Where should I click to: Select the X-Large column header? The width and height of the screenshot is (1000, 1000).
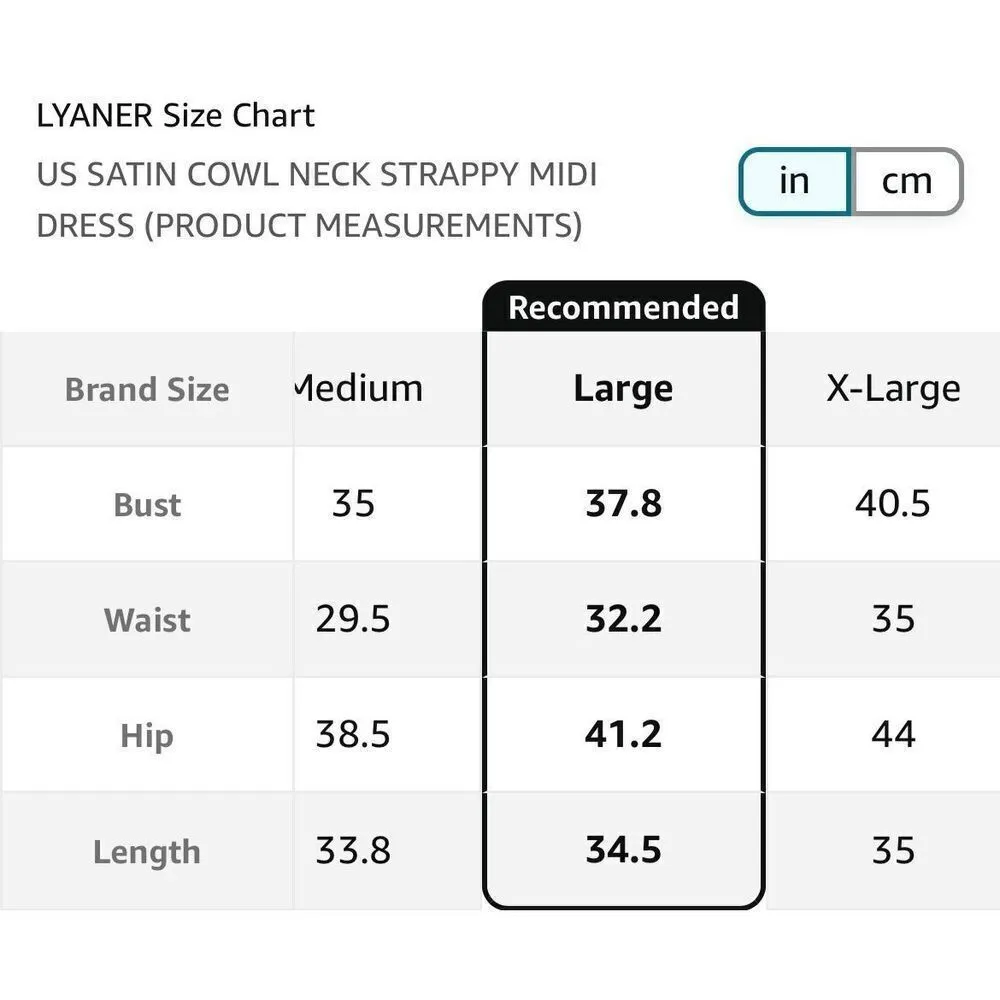click(x=892, y=387)
